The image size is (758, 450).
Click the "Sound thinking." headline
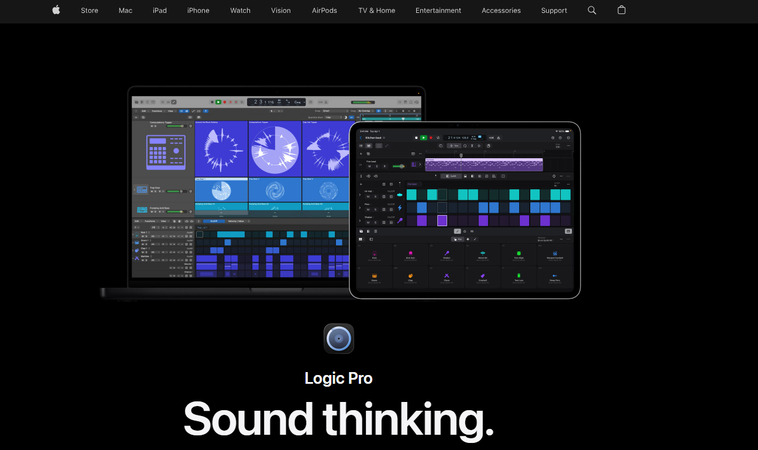[x=338, y=420]
